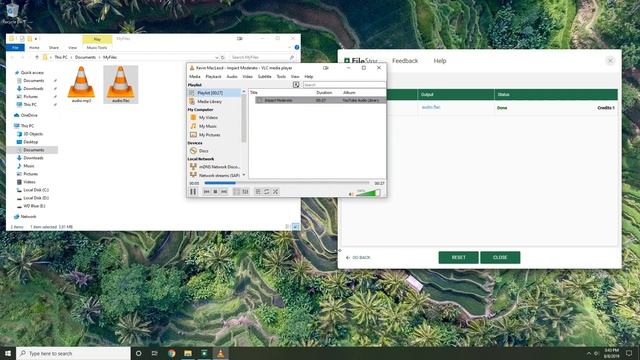The height and width of the screenshot is (360, 640).
Task: Go up one folder level in Explorer
Action: point(37,58)
